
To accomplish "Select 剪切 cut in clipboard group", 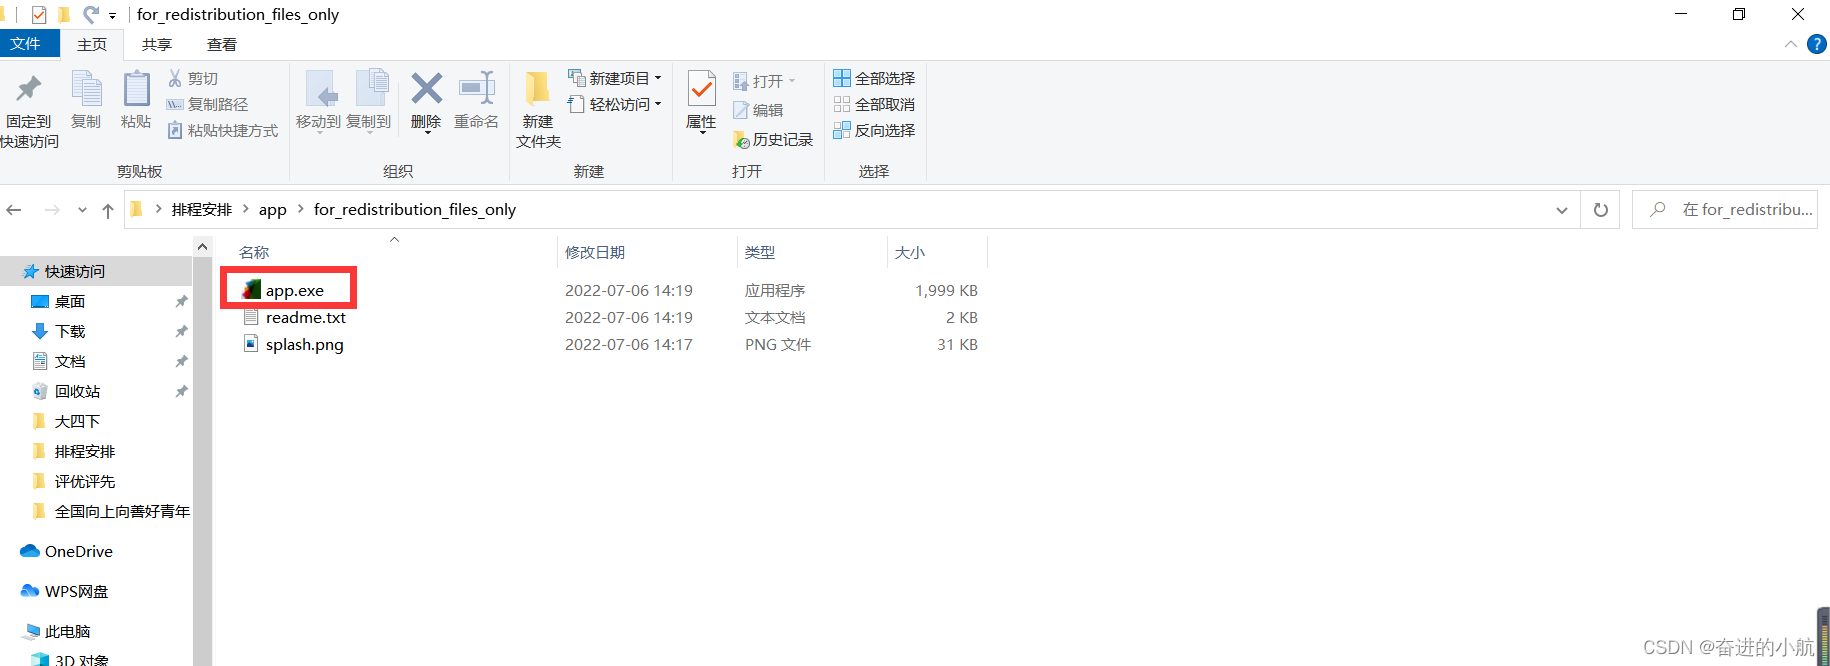I will point(193,78).
